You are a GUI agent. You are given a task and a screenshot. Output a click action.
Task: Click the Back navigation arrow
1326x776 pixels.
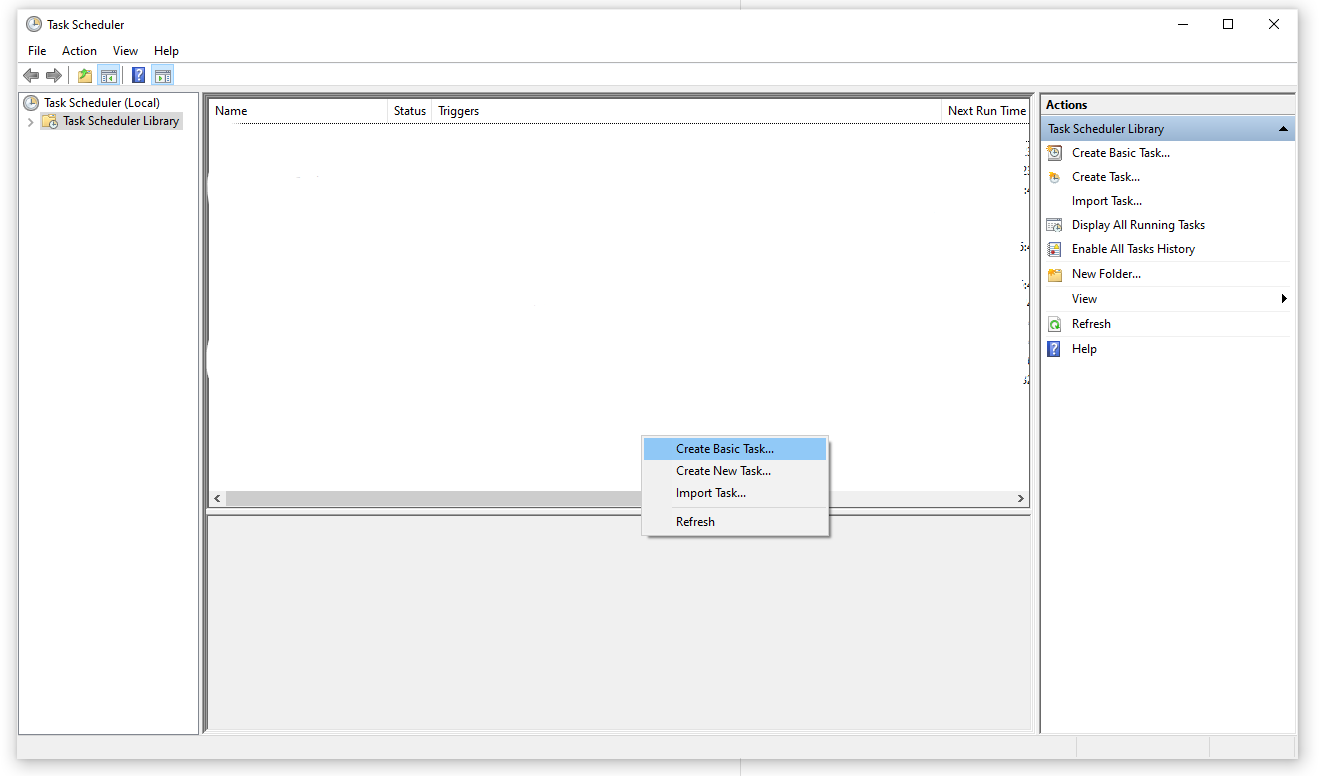pyautogui.click(x=31, y=74)
